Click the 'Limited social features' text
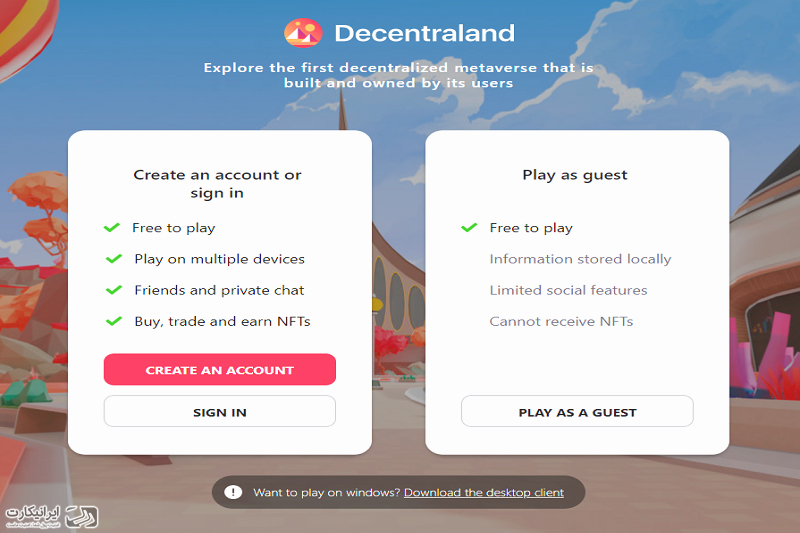The image size is (800, 533). pyautogui.click(x=568, y=290)
